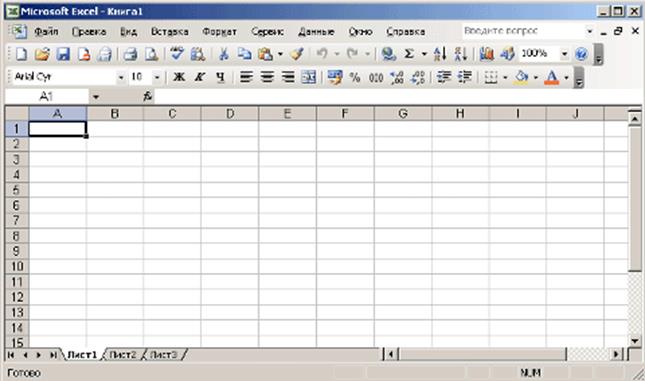Merge and center cells
The width and height of the screenshot is (645, 381).
[x=309, y=77]
